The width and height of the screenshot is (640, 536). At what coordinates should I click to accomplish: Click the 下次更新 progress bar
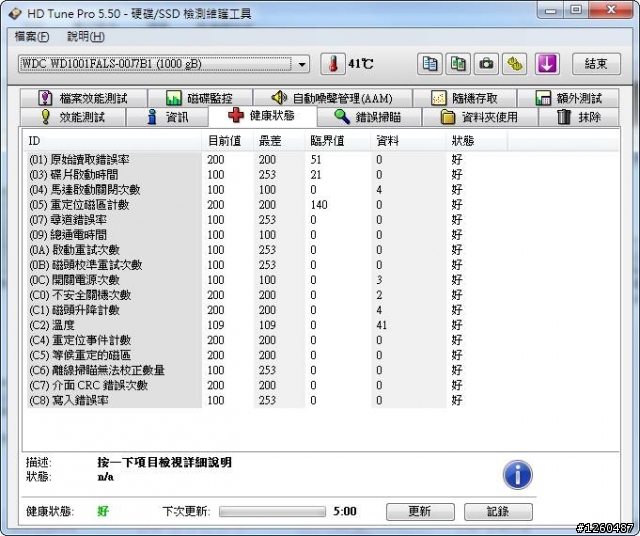point(272,512)
